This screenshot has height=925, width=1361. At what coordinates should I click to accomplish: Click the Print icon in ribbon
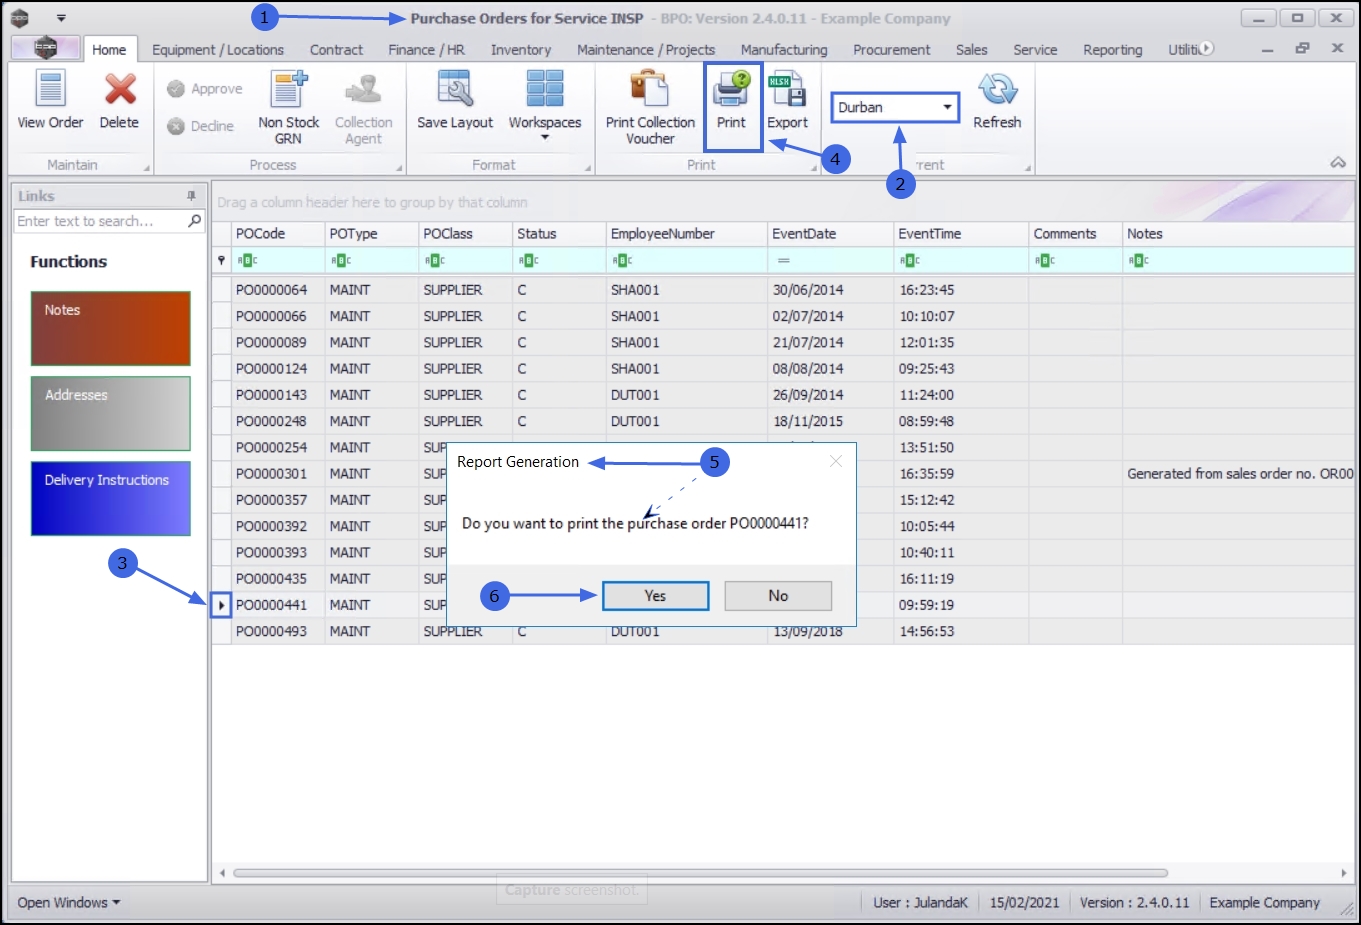pyautogui.click(x=731, y=100)
